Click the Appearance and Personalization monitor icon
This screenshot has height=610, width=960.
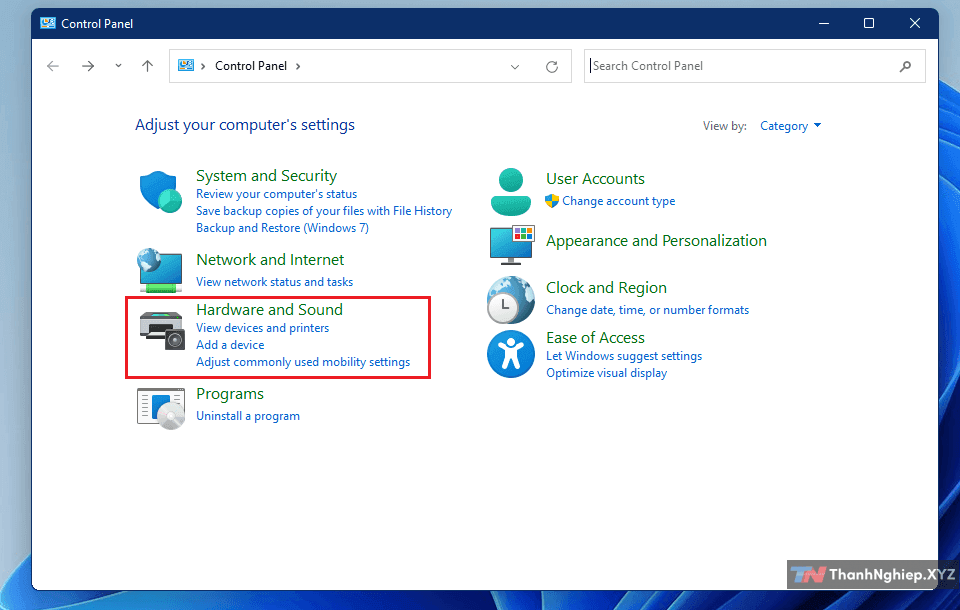(x=512, y=244)
